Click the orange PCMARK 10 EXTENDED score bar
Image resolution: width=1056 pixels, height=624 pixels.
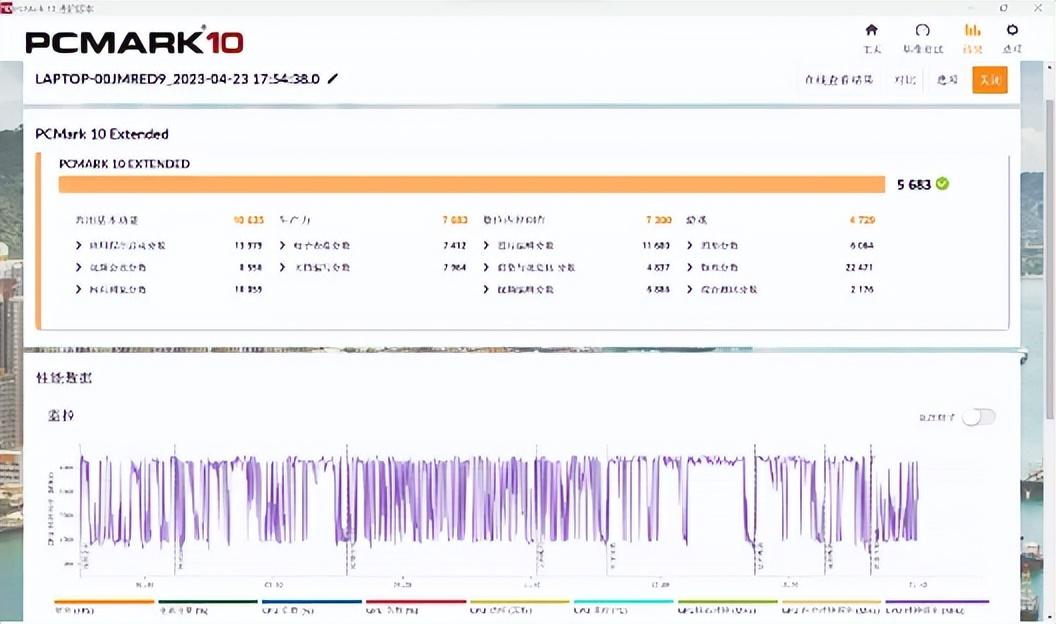471,184
